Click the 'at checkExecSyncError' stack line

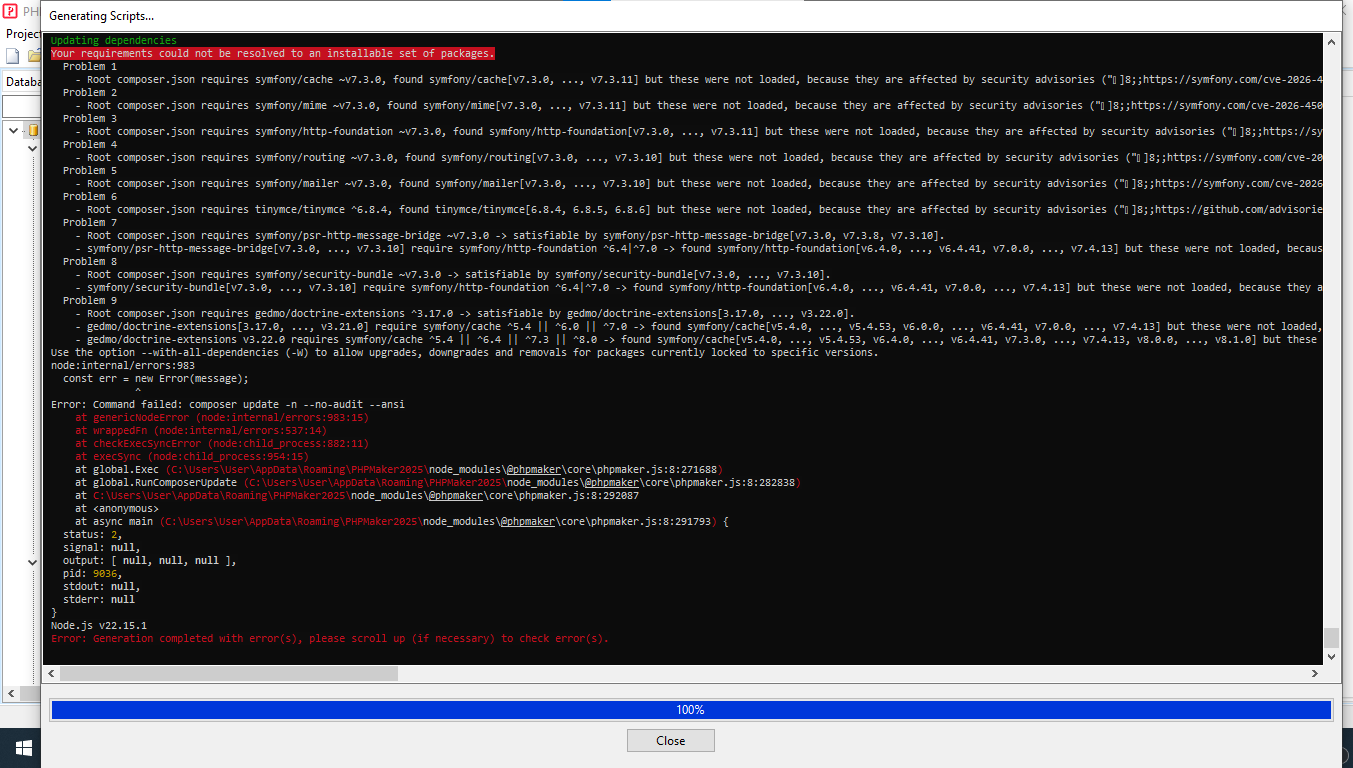[222, 443]
